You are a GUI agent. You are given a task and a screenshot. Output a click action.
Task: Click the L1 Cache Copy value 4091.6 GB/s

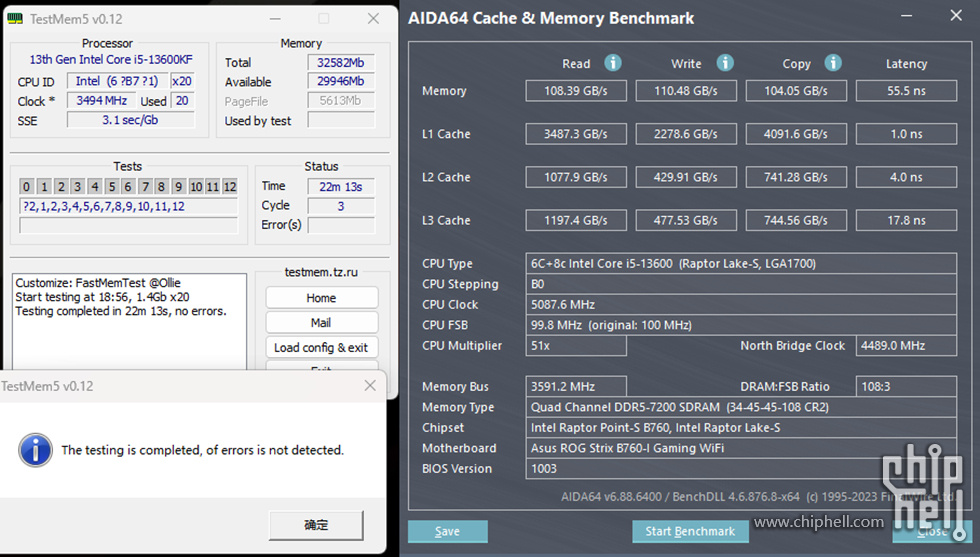(796, 134)
